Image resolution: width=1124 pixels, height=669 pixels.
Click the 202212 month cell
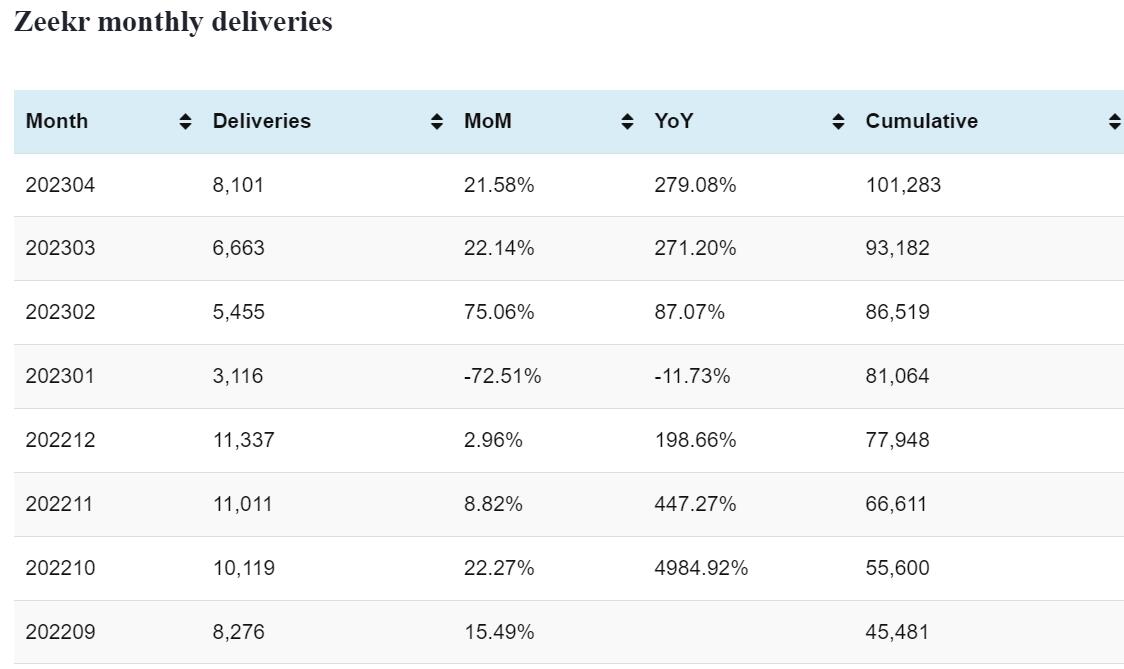(60, 440)
